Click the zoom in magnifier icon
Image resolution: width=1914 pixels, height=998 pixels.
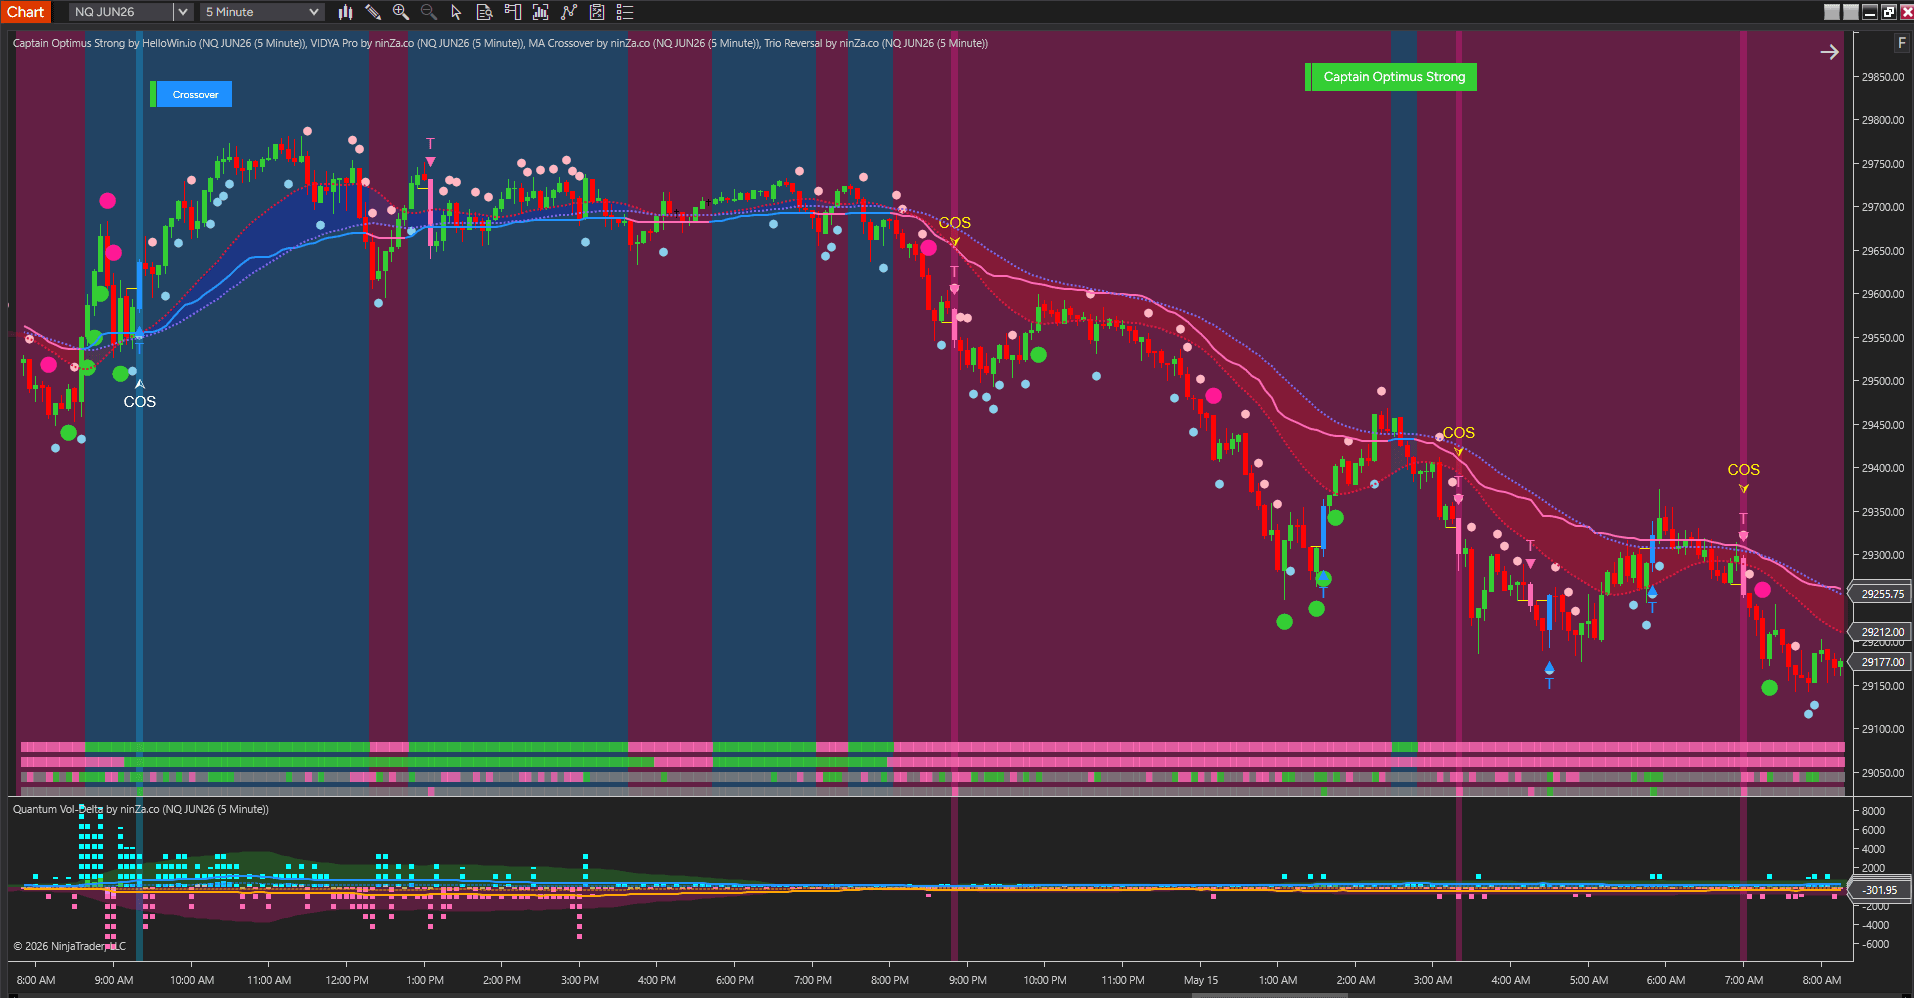pos(401,12)
